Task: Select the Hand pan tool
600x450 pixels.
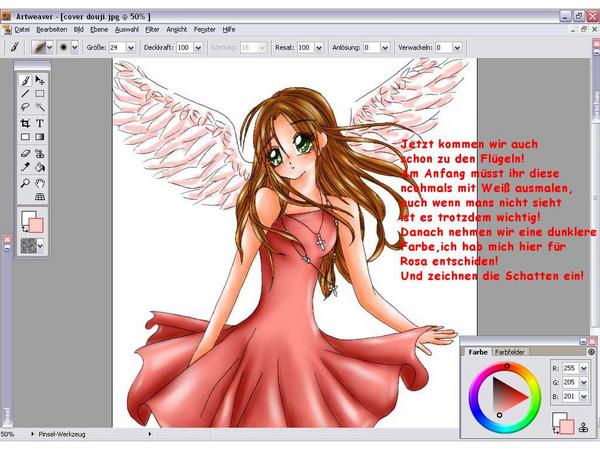Action: coord(40,183)
